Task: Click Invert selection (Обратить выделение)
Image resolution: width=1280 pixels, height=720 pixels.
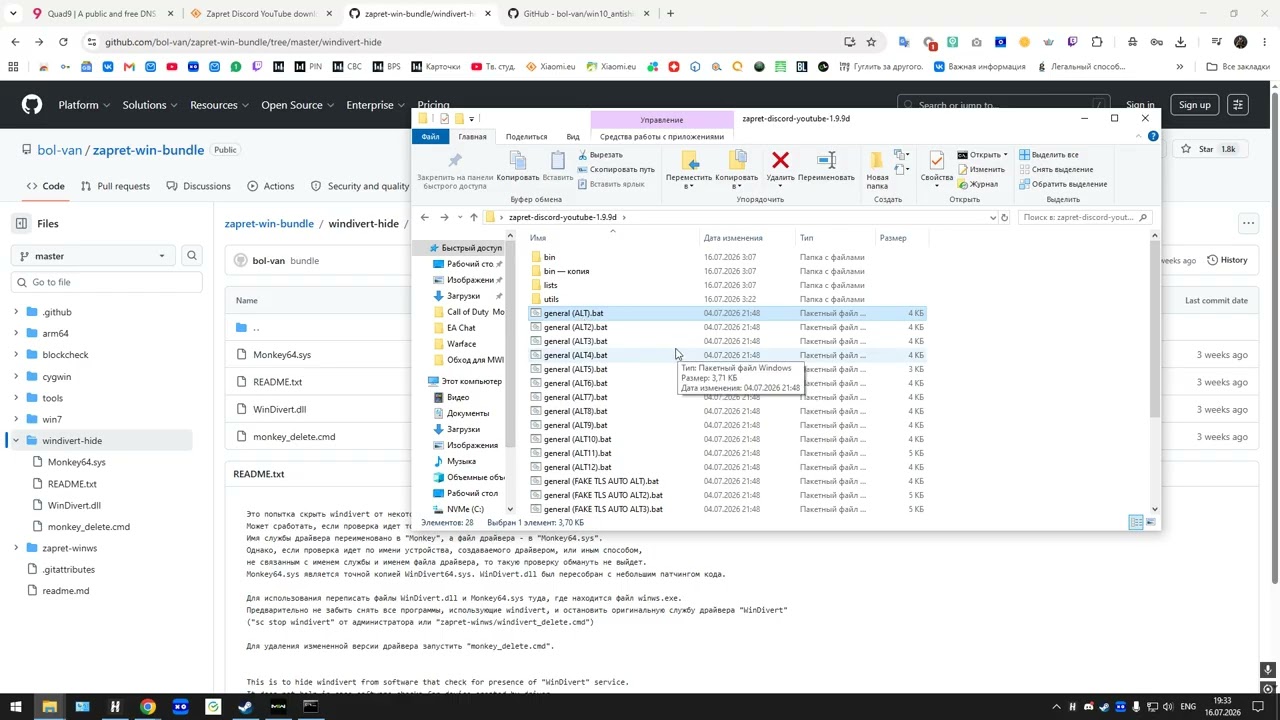Action: [x=1062, y=184]
